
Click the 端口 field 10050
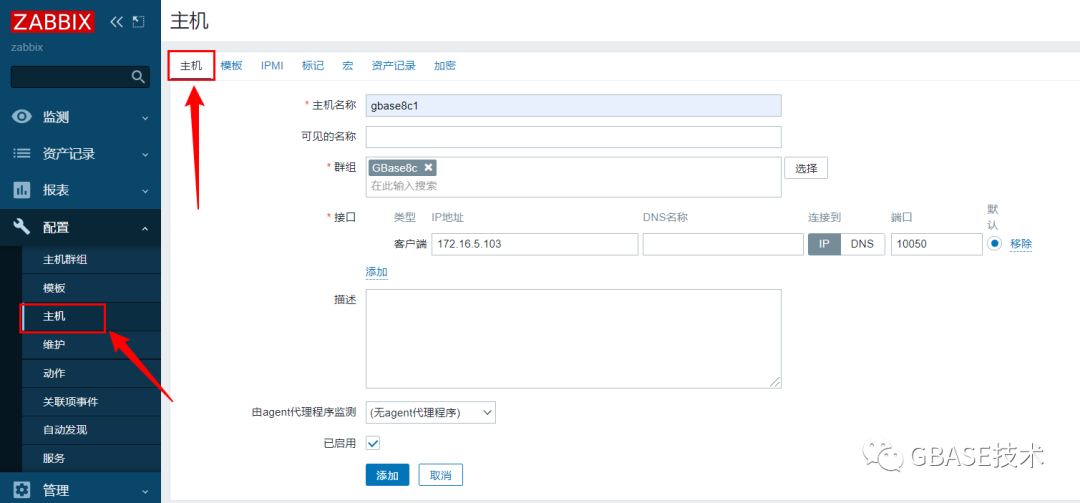937,244
